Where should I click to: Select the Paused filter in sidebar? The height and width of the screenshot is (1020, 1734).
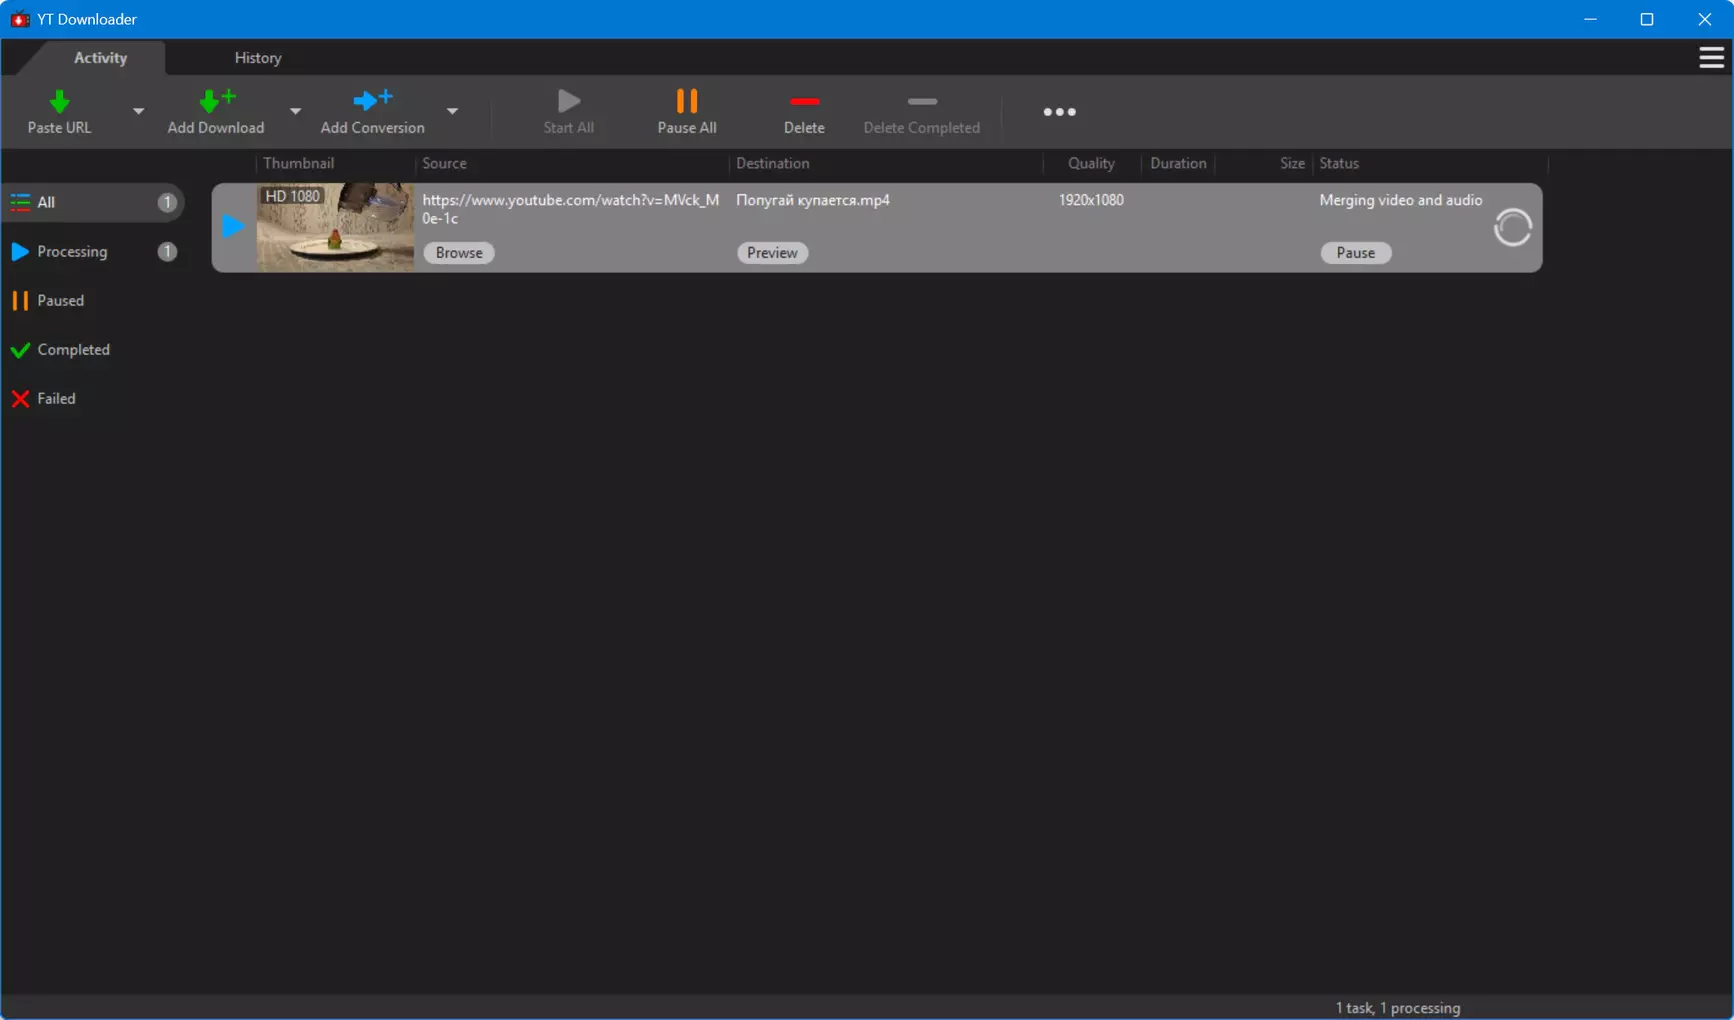click(x=93, y=300)
